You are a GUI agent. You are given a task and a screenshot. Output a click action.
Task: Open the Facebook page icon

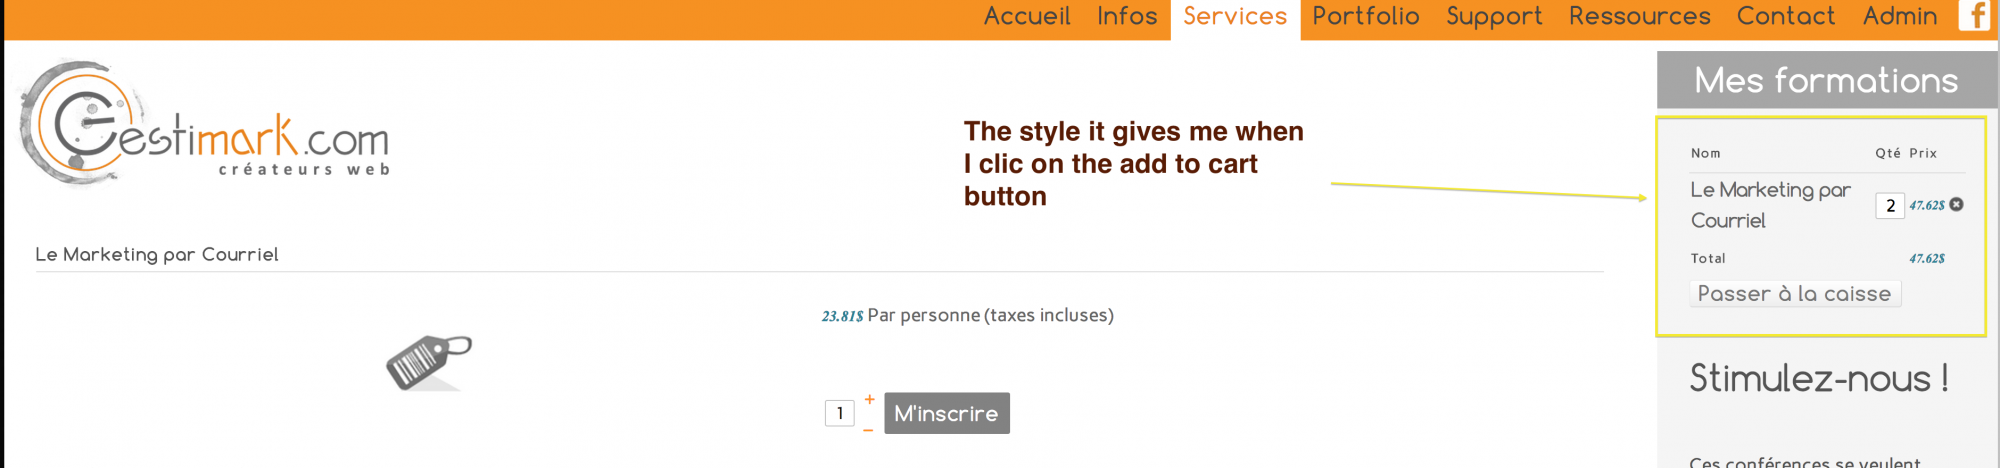tap(1974, 15)
